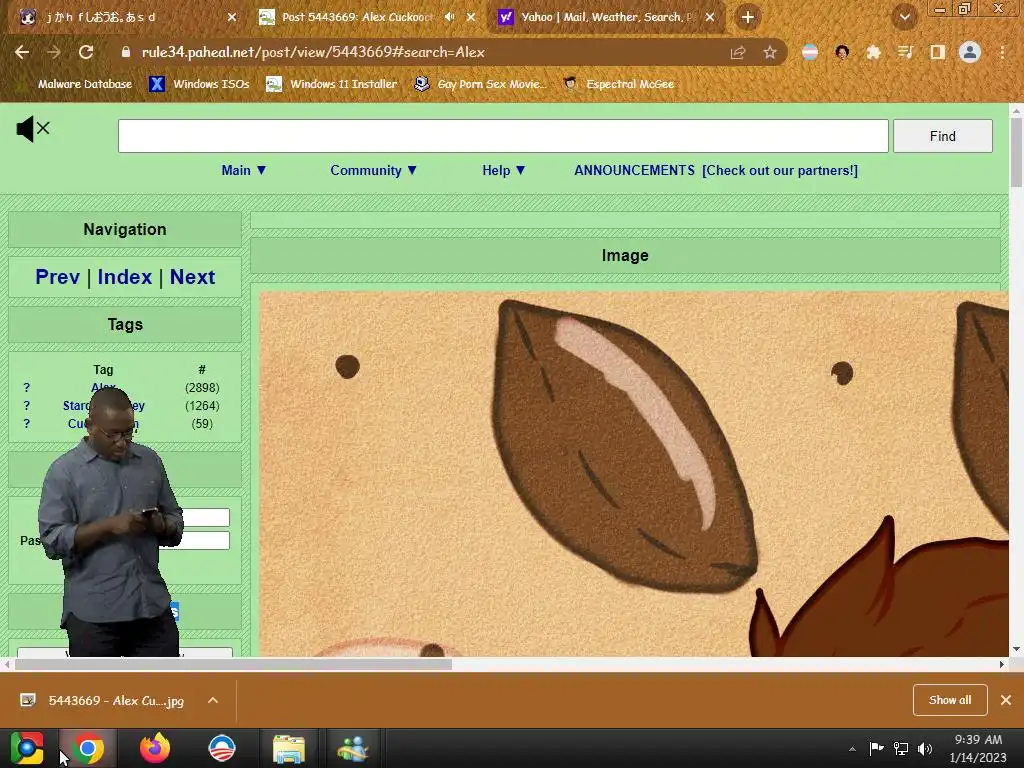
Task: Click the browser Forward arrow
Action: pyautogui.click(x=54, y=52)
